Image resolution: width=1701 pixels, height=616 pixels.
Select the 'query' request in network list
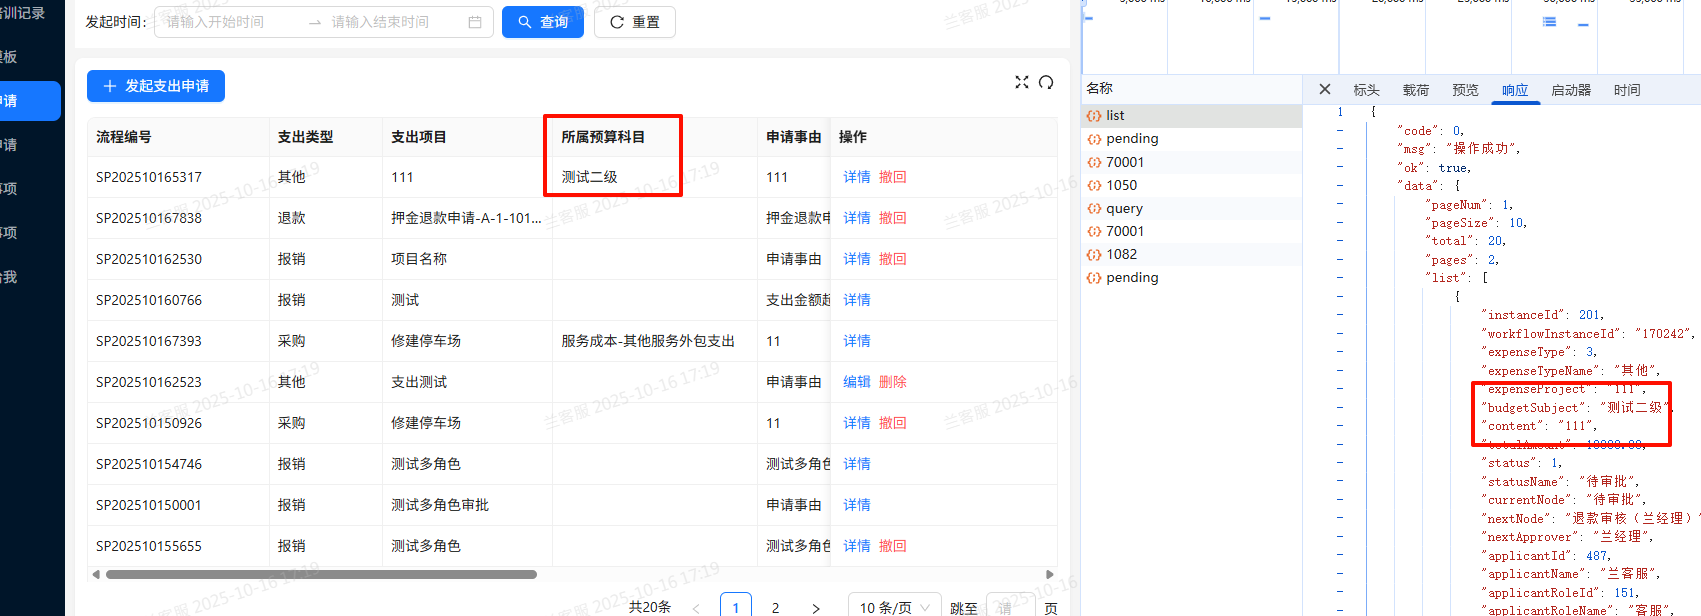(1124, 208)
